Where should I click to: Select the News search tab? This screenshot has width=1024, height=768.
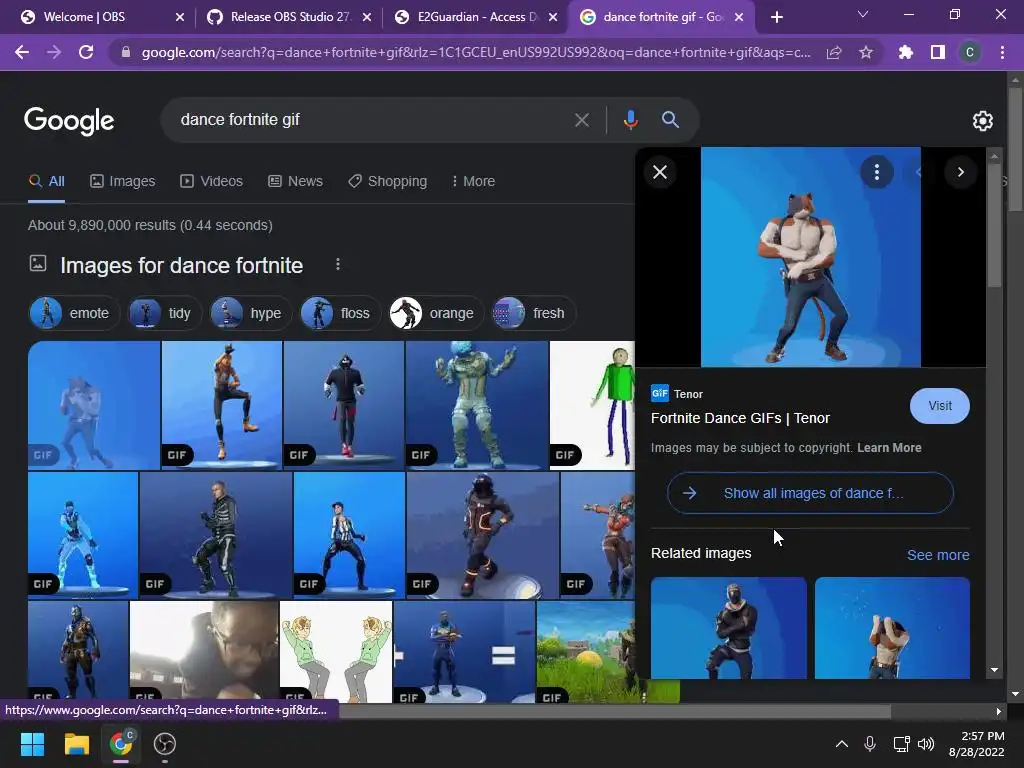point(295,181)
